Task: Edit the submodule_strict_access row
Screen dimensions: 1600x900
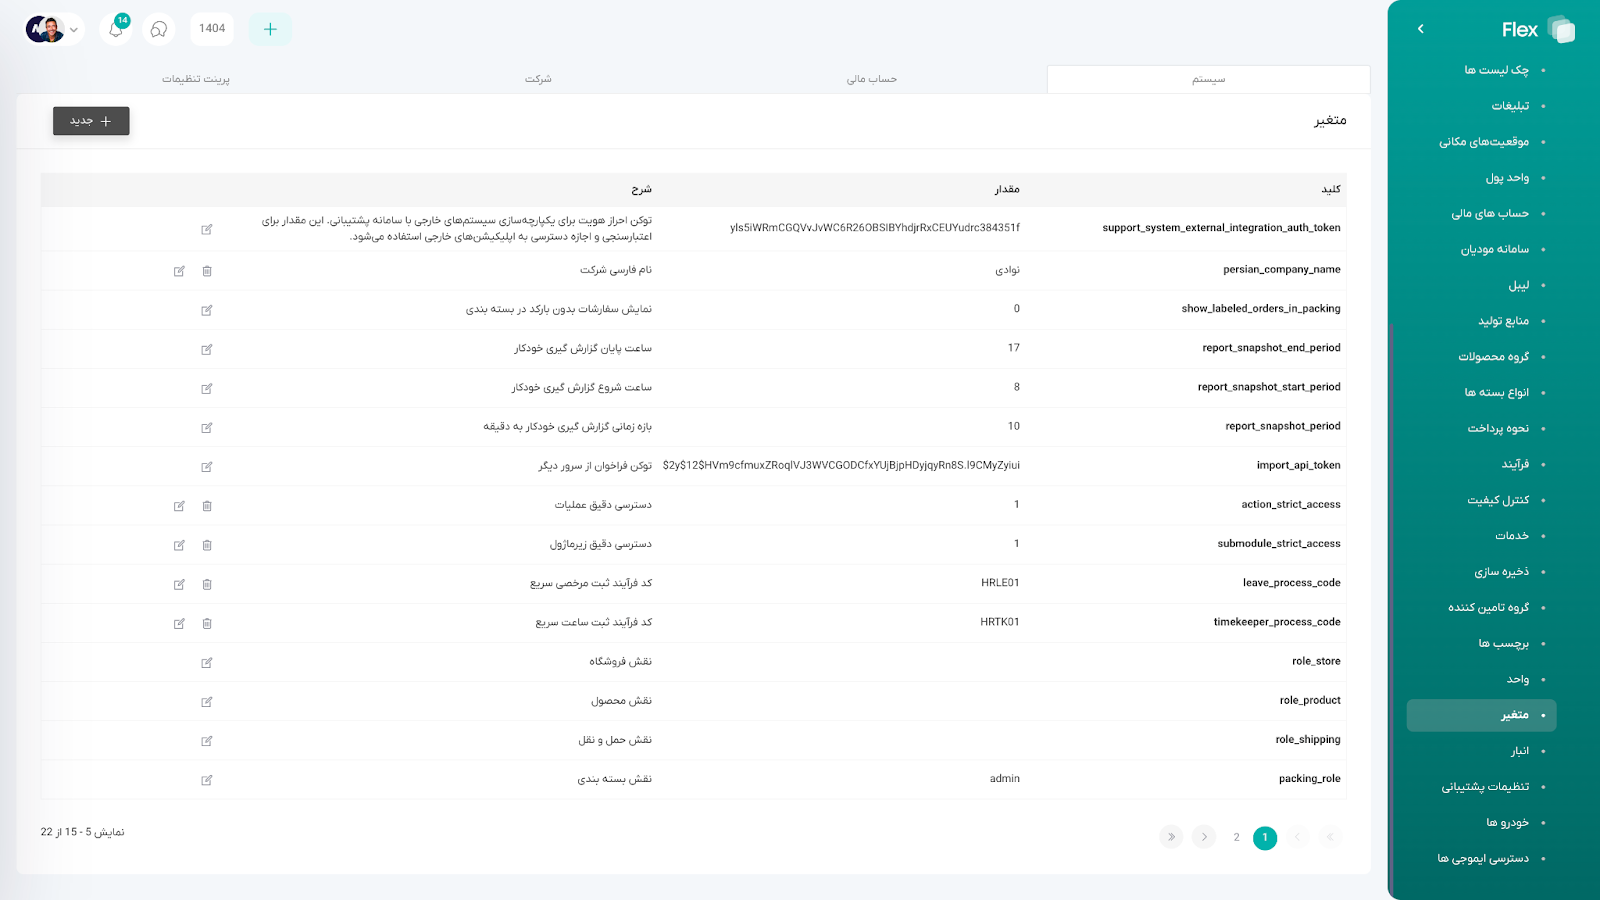Action: [179, 545]
